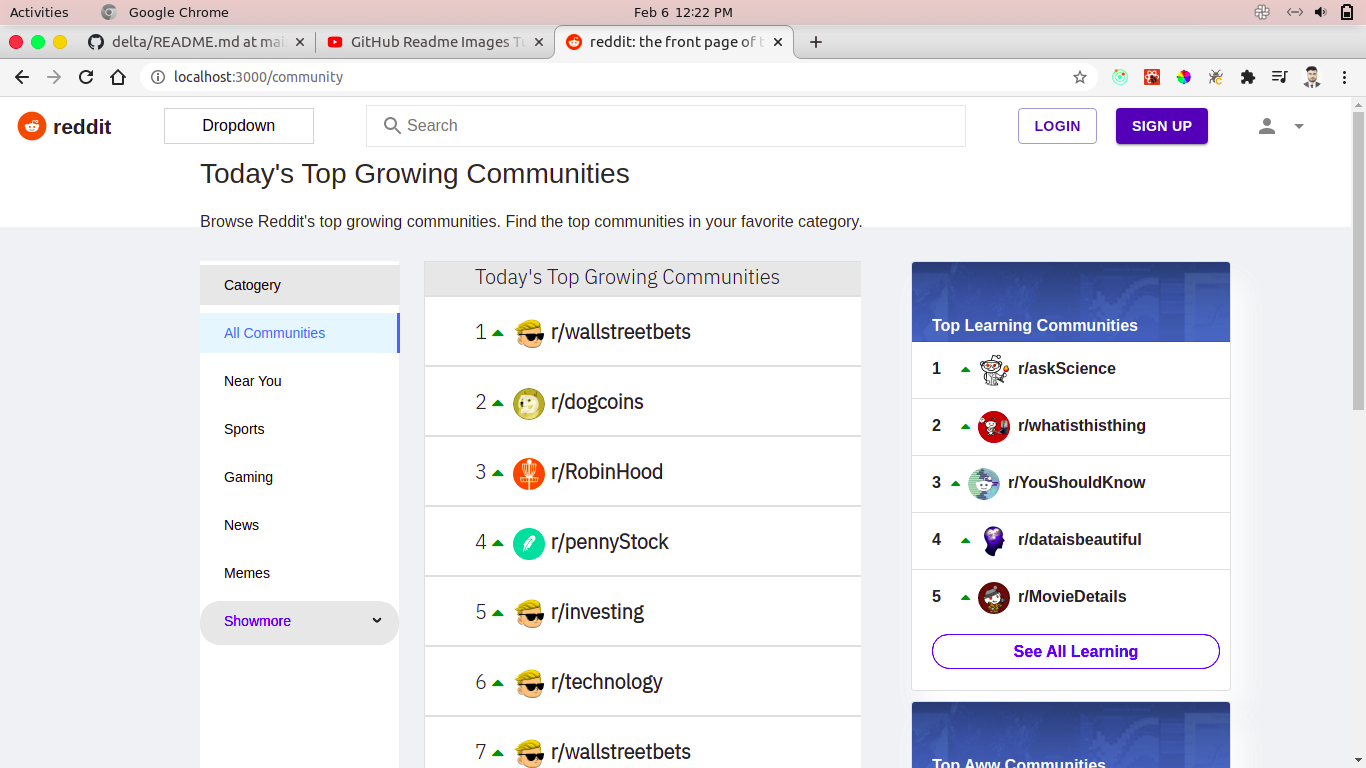The image size is (1366, 768).
Task: Select the Memes category
Action: 299,573
